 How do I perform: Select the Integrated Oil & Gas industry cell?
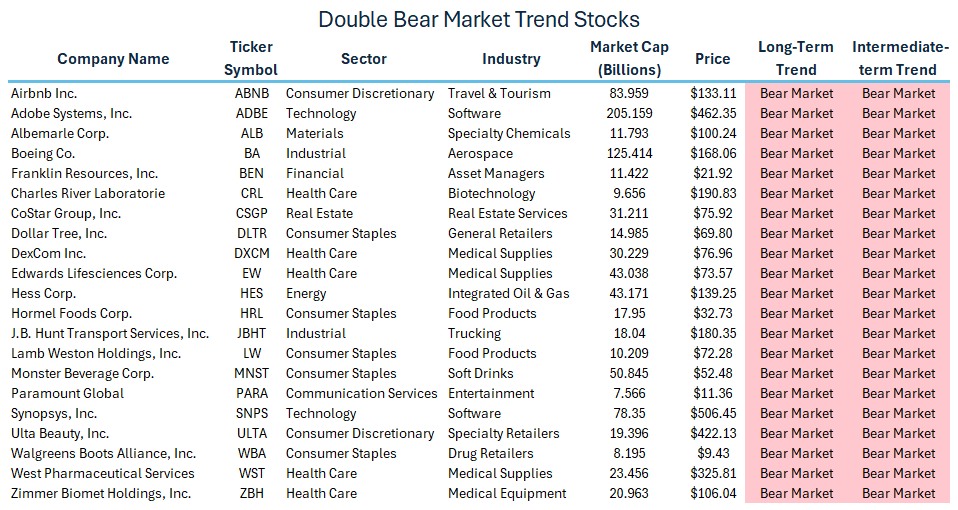(x=508, y=293)
